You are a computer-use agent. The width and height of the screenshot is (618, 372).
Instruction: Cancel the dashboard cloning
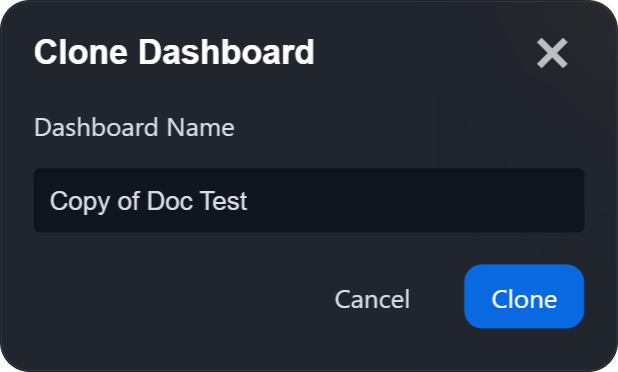click(x=372, y=299)
